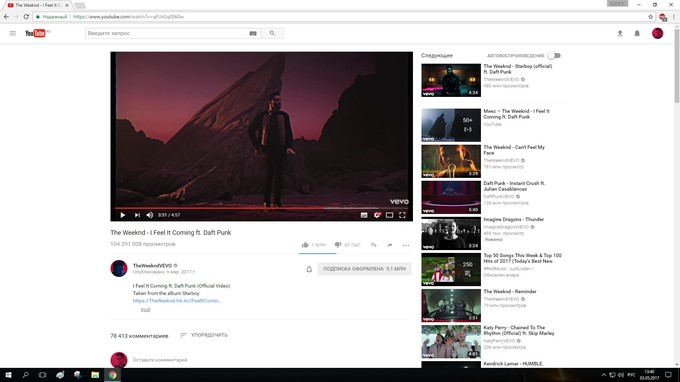The width and height of the screenshot is (680, 382).
Task: Toggle the channel notification bell
Action: [309, 269]
